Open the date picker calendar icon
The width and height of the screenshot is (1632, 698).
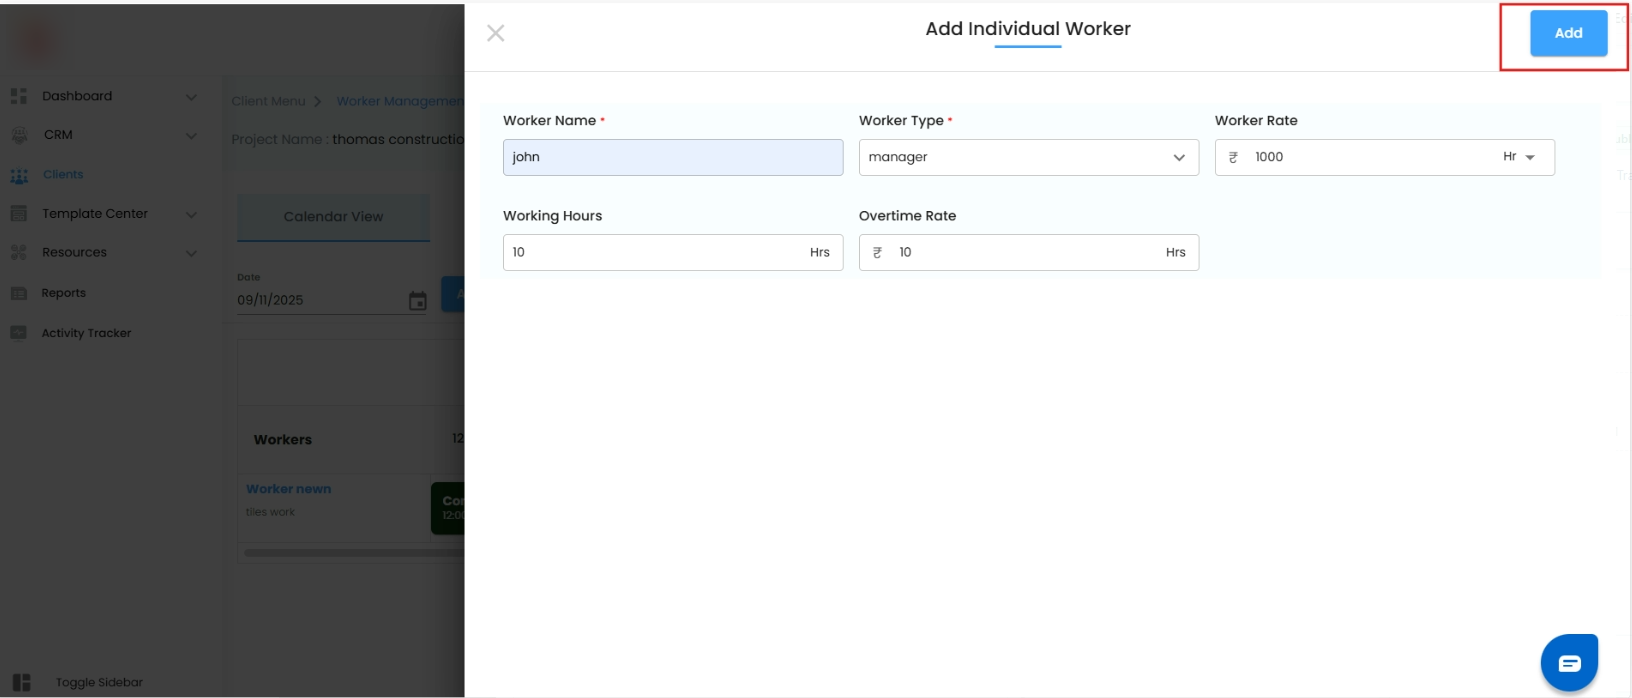coord(417,301)
